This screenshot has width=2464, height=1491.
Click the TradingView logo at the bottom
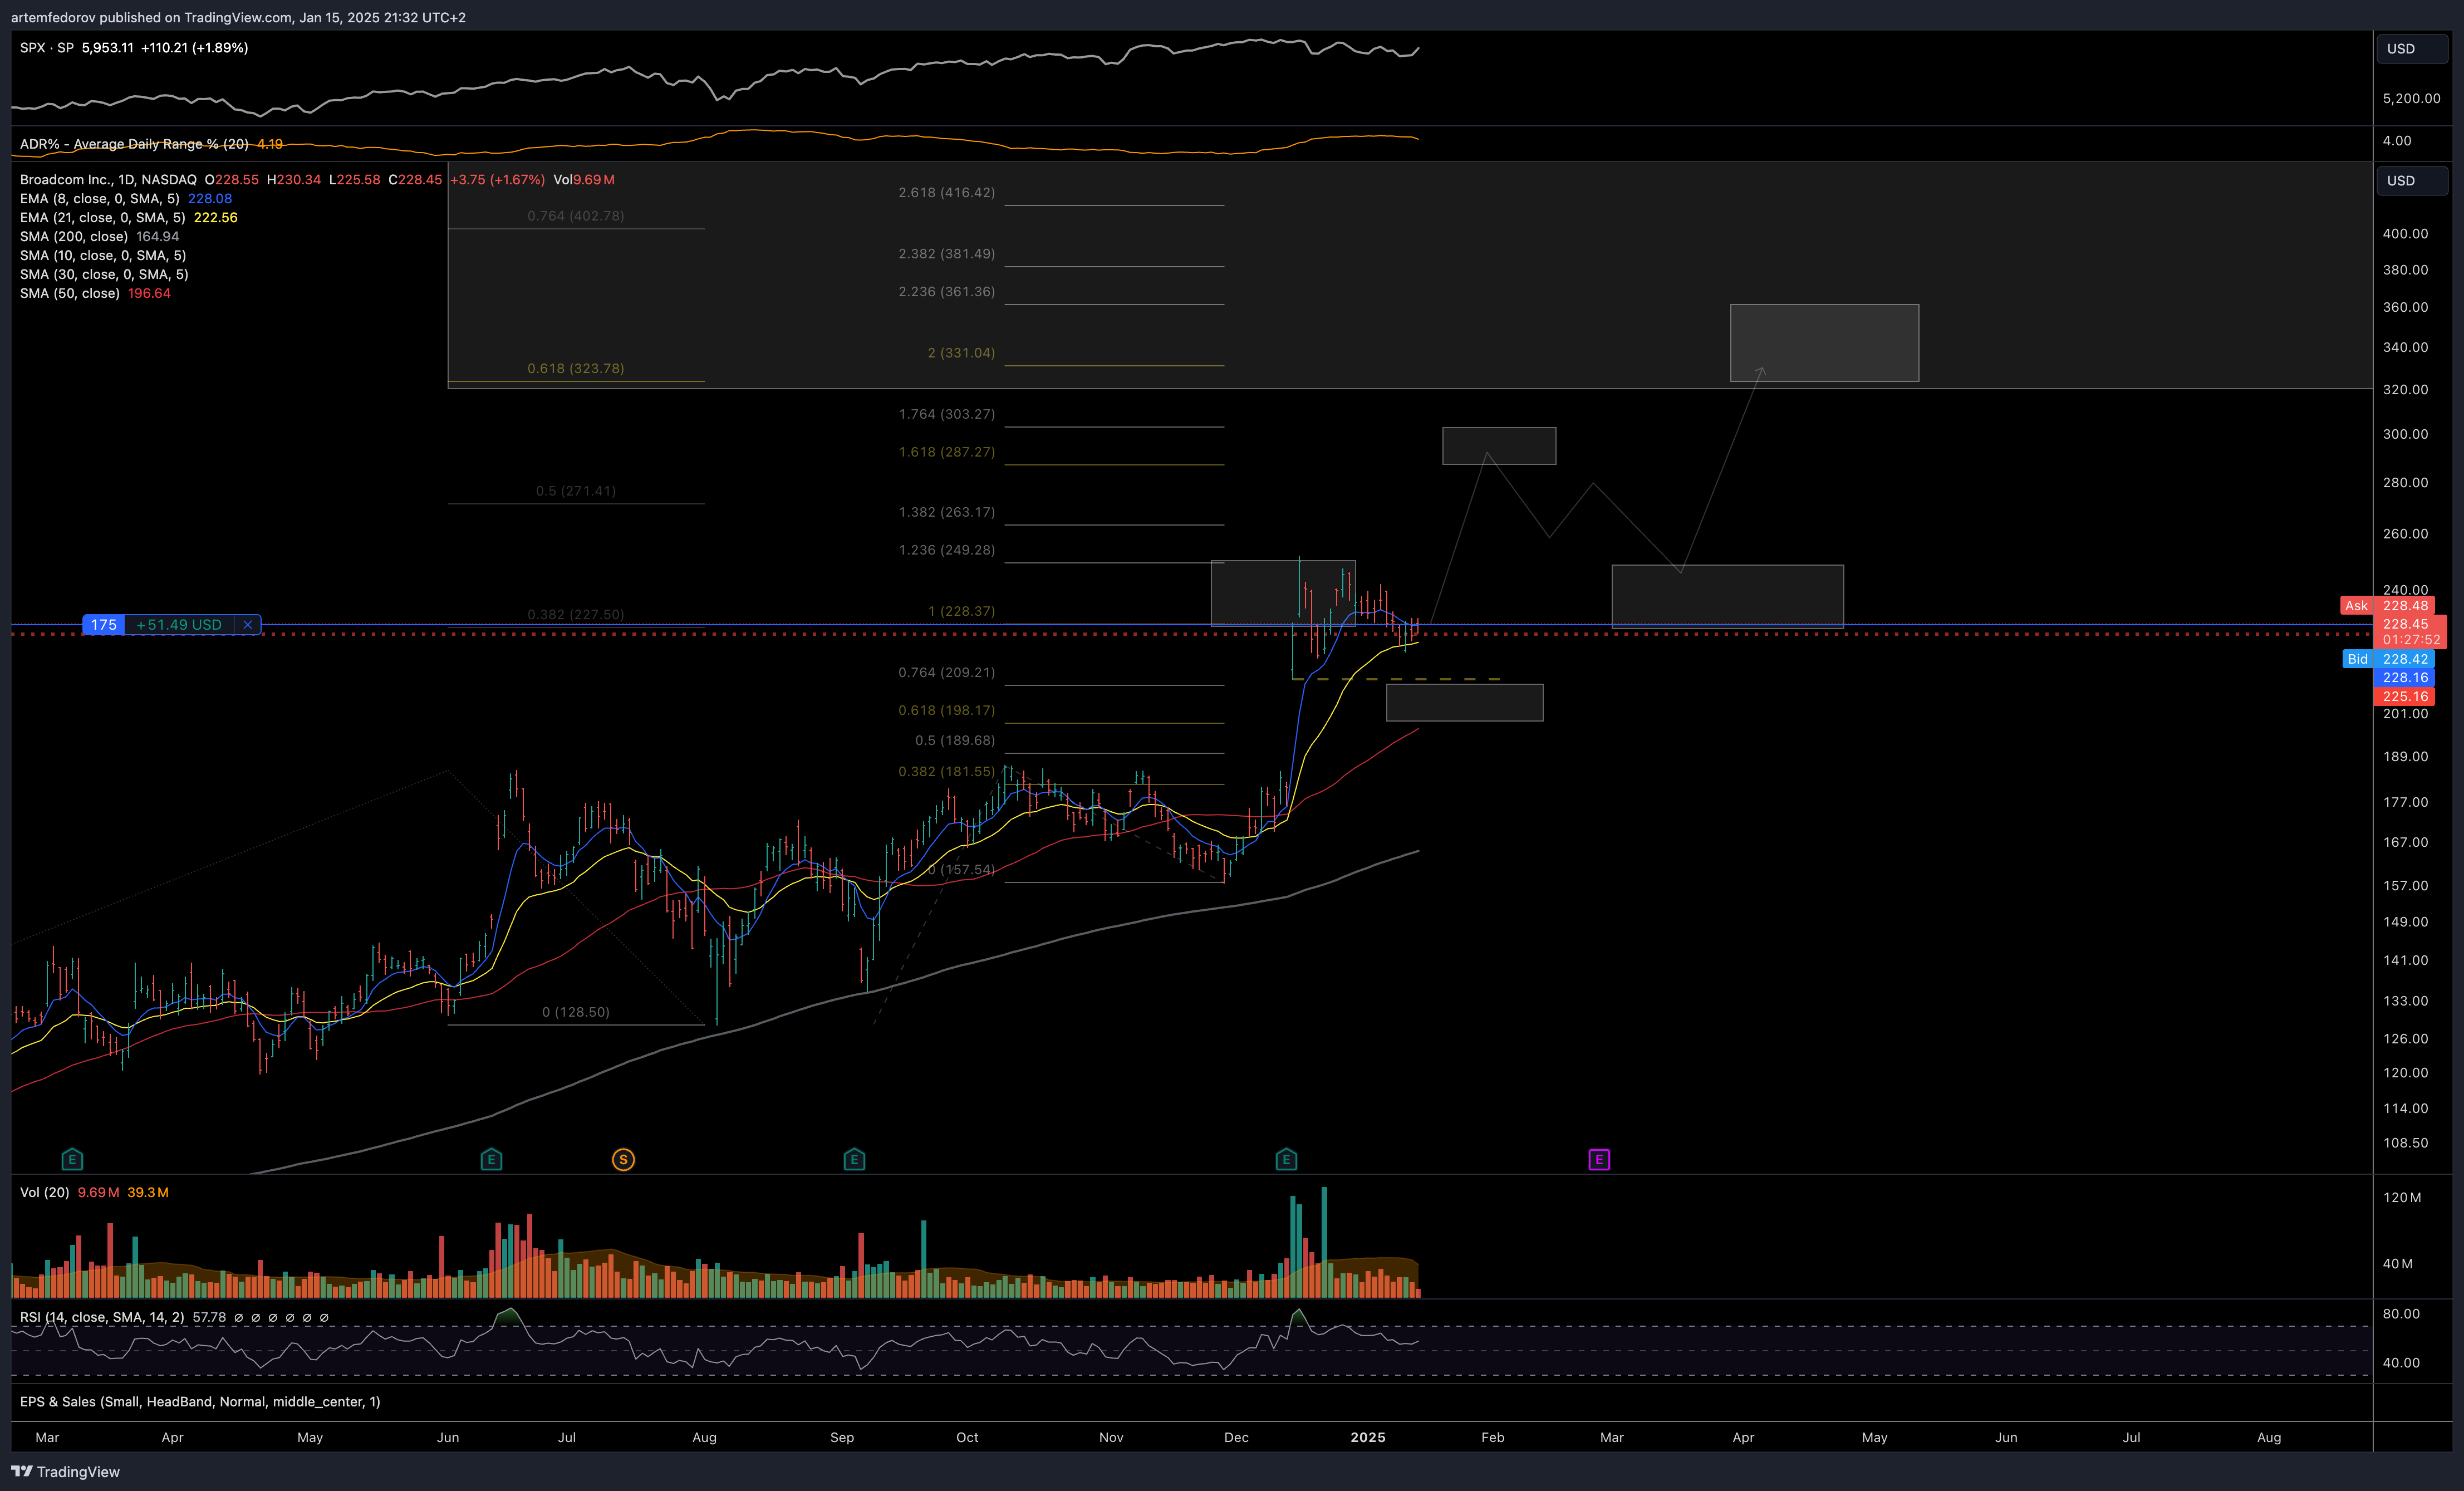click(x=65, y=1471)
